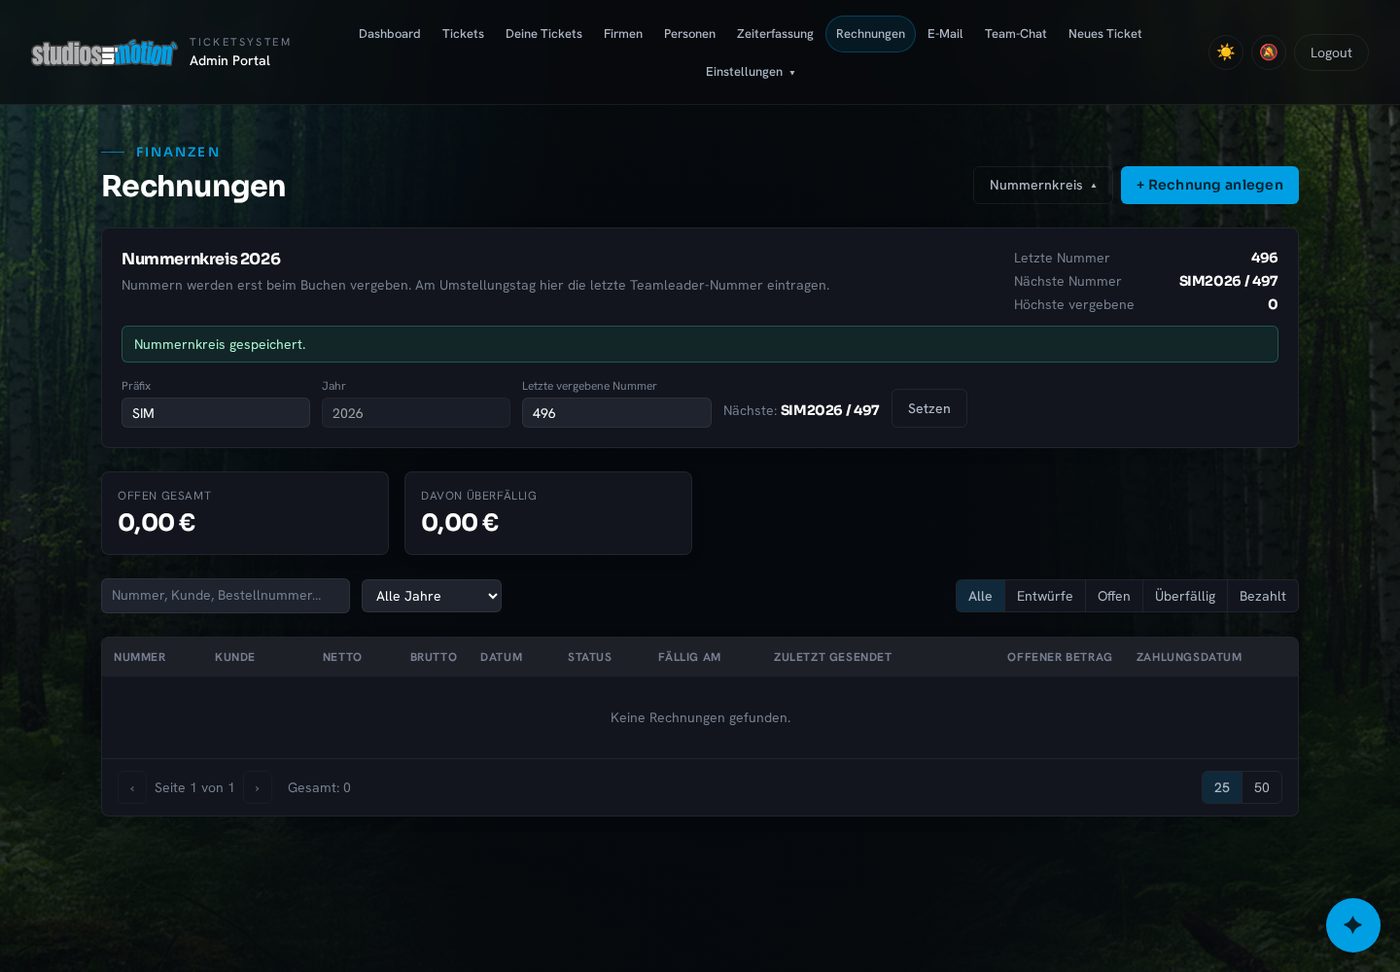The width and height of the screenshot is (1400, 972).
Task: Filter invoices by Alle
Action: (980, 596)
